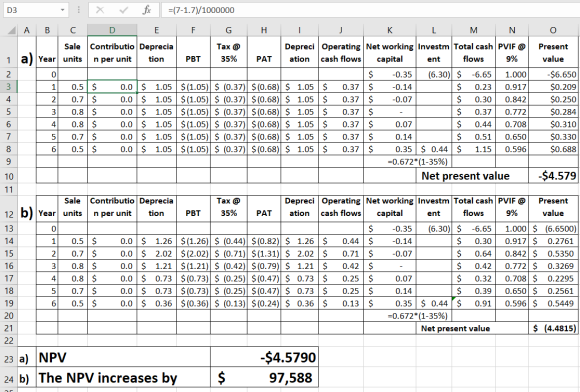Click the 'Net present value' label in row 10

(x=465, y=176)
